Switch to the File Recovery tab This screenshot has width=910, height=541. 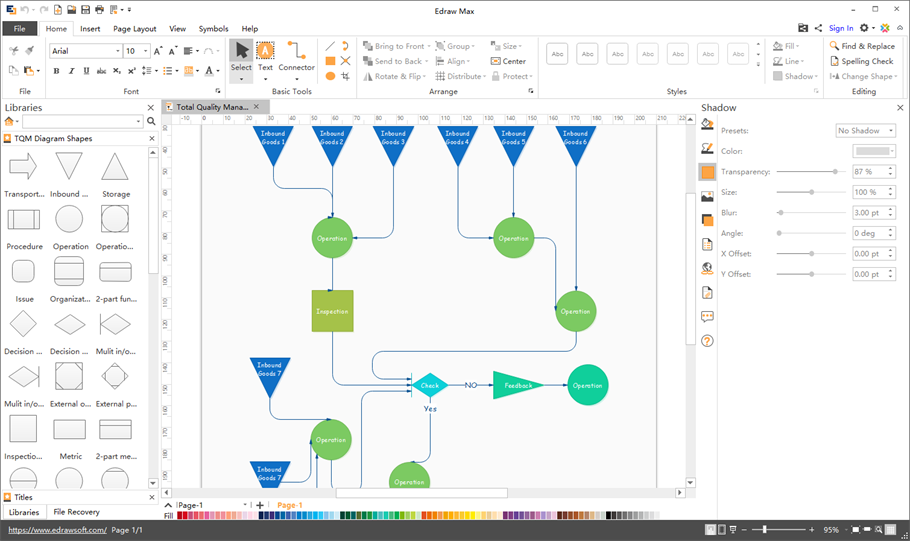[x=76, y=512]
